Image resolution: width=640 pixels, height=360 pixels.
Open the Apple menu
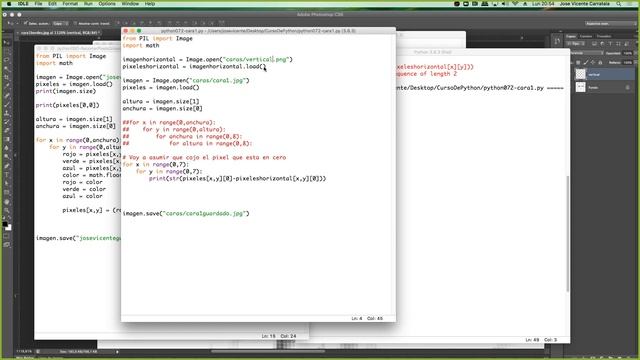pyautogui.click(x=9, y=4)
